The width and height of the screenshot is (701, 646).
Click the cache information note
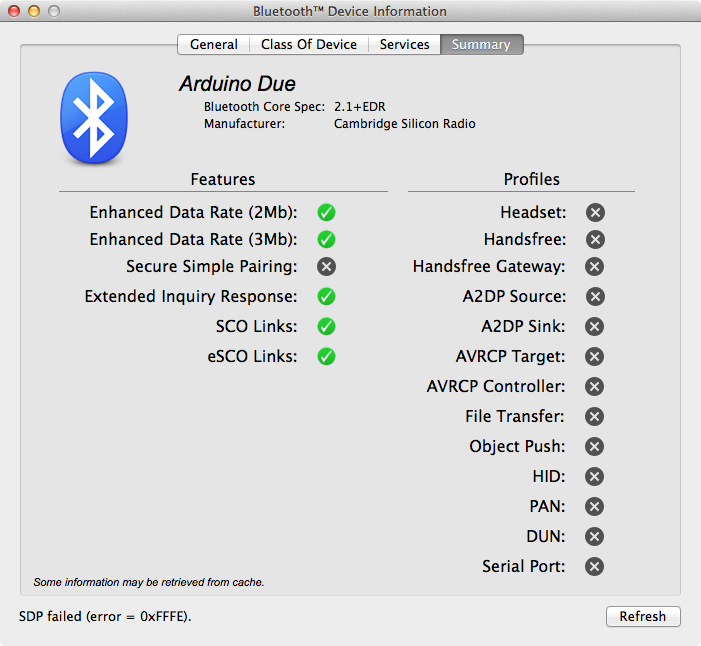(149, 582)
